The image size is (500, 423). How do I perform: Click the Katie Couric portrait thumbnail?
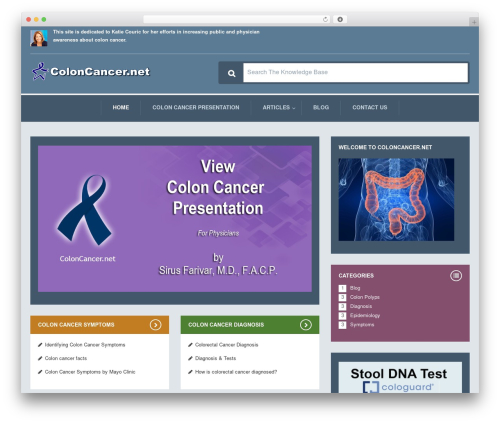coord(39,38)
